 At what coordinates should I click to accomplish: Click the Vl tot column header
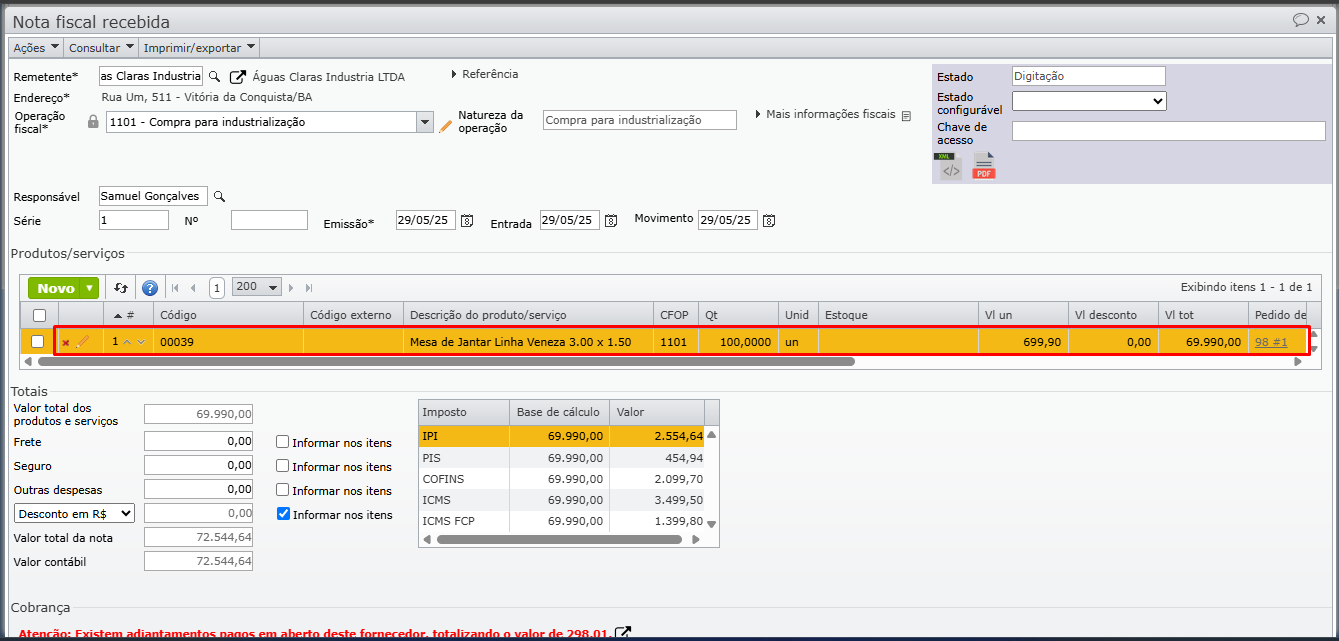[x=1203, y=315]
